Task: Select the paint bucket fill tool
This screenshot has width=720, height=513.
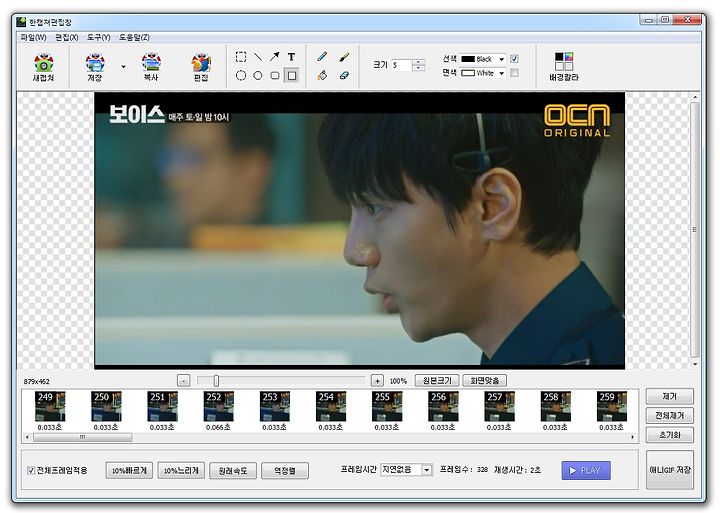Action: point(322,75)
